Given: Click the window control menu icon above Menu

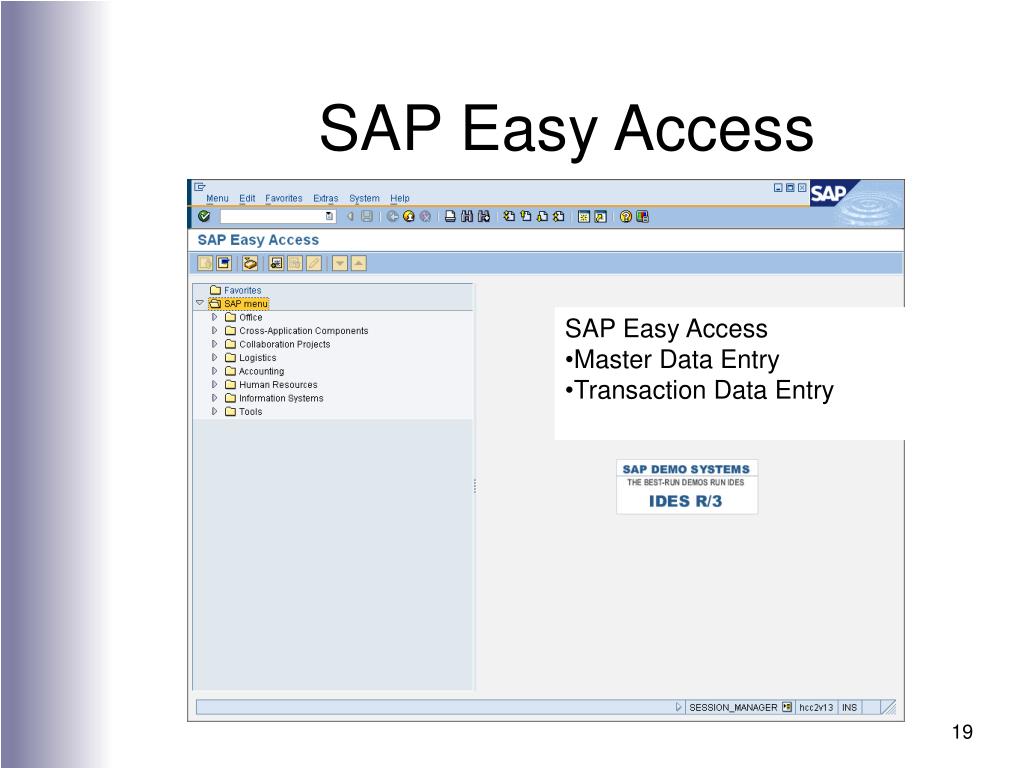Looking at the screenshot, I should pos(199,187).
